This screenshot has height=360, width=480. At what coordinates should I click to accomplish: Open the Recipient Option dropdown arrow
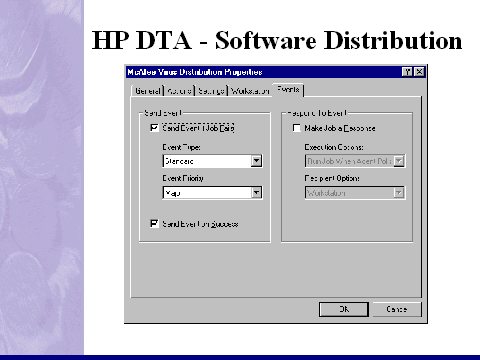coord(399,193)
